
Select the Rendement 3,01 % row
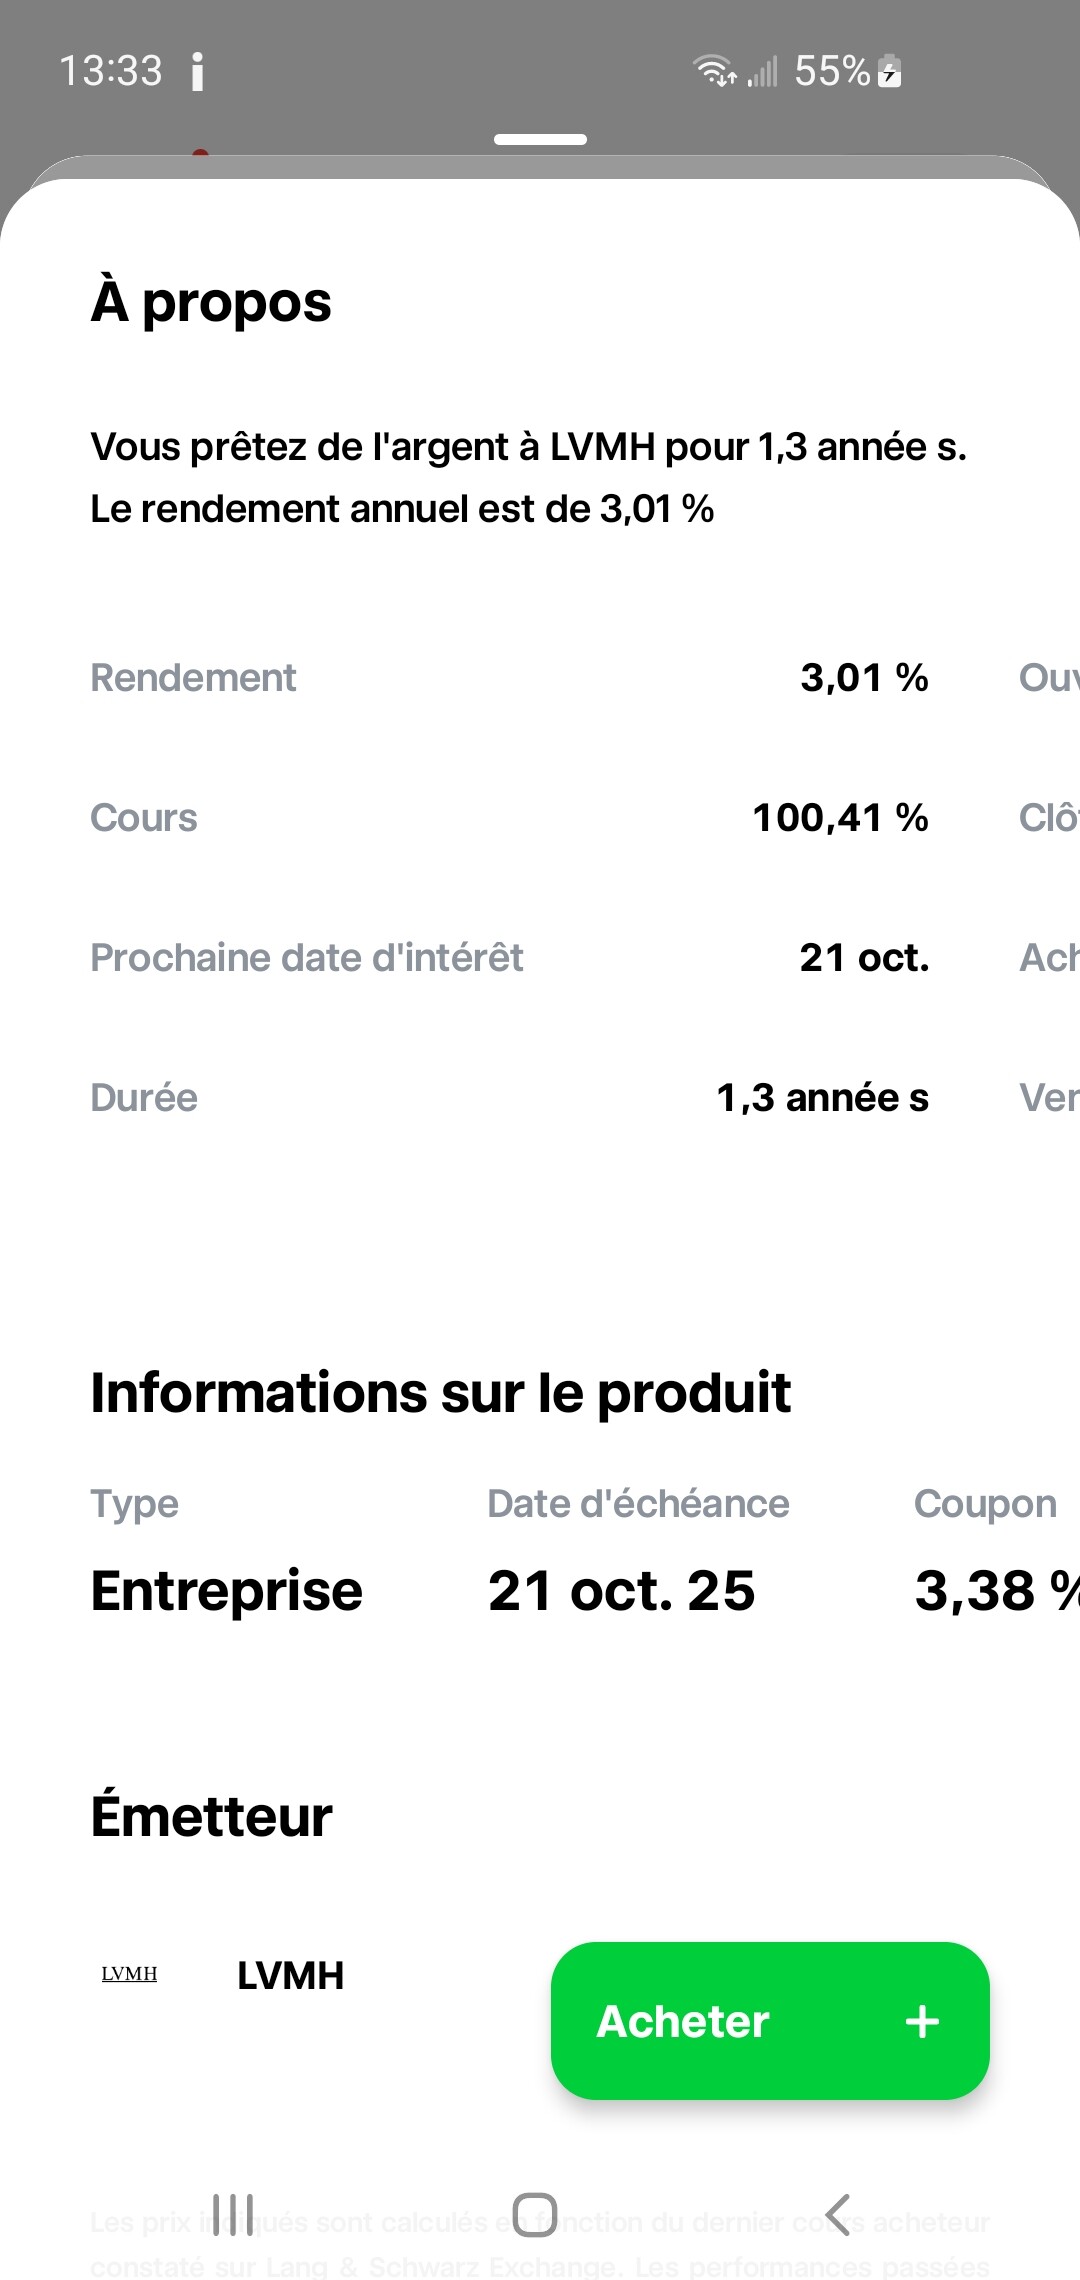pyautogui.click(x=510, y=678)
